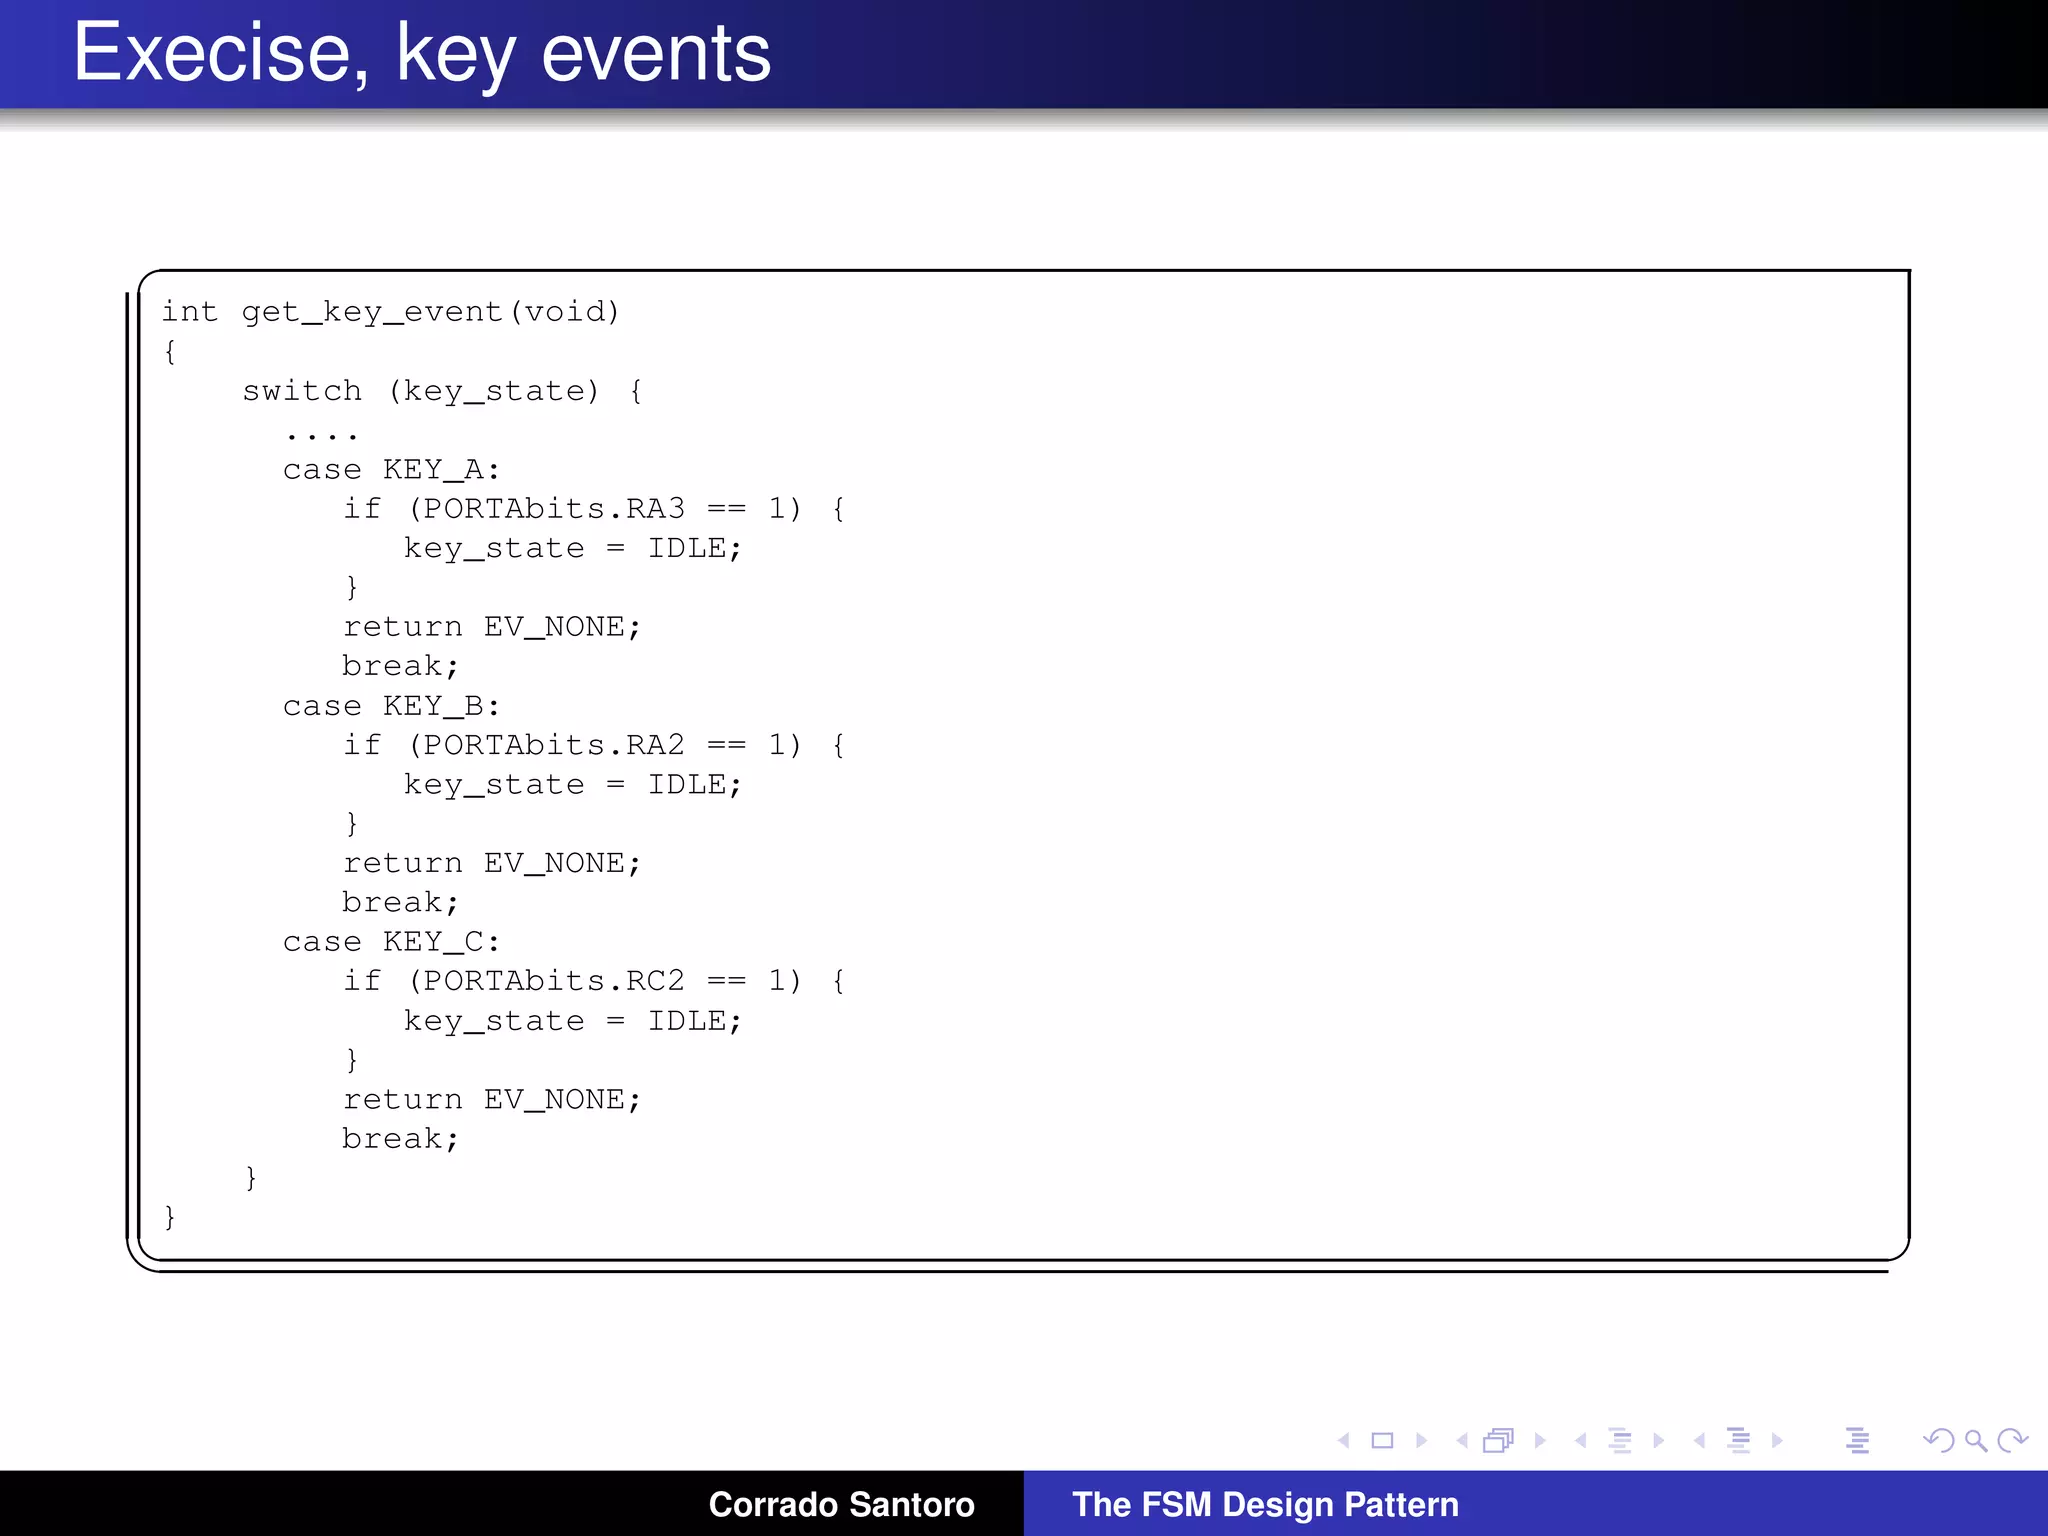The width and height of the screenshot is (2048, 1536).
Task: Click the four-dot ellipsis line
Action: (x=321, y=436)
